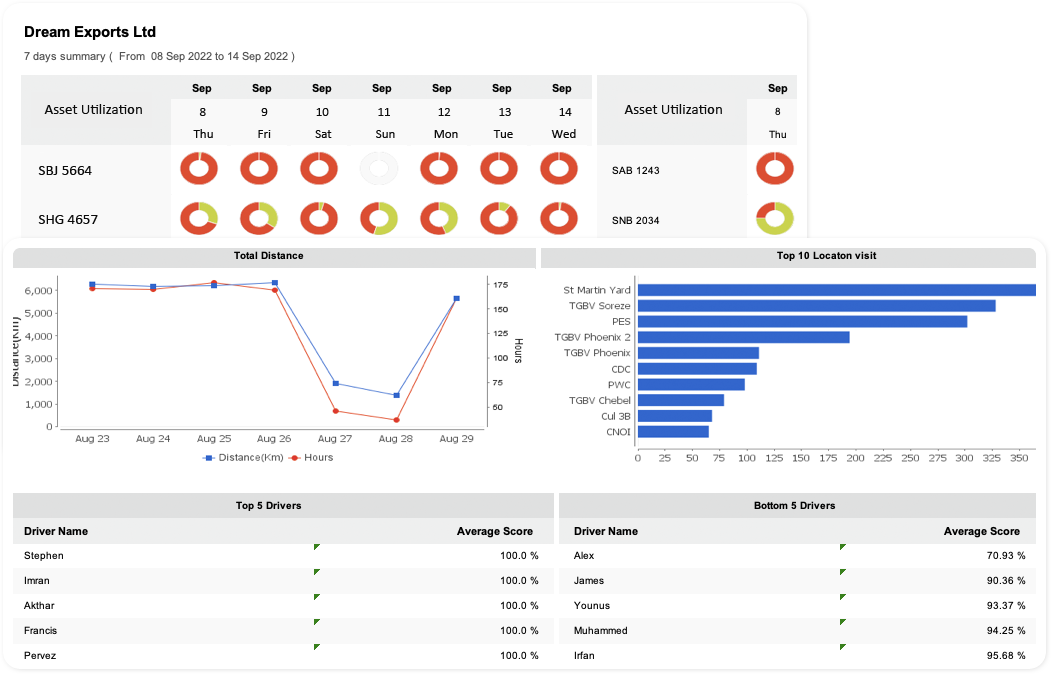
Task: Click SBJ 5664 donut chart for Sep 9
Action: (x=259, y=168)
